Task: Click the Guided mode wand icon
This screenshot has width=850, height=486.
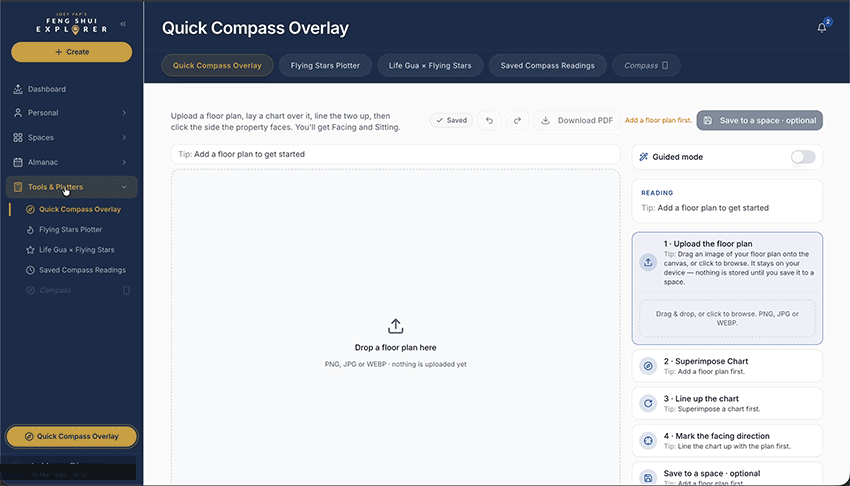Action: tap(643, 157)
